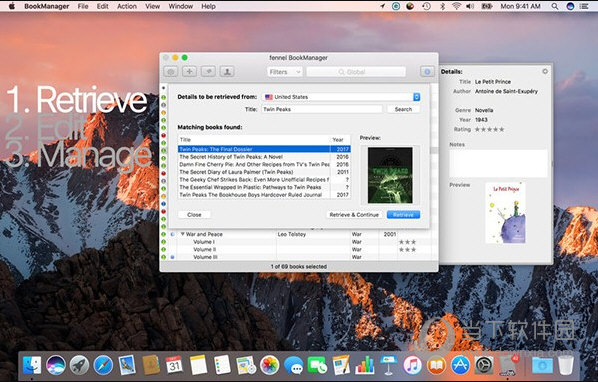Image resolution: width=598 pixels, height=382 pixels.
Task: Set rating stars for Le Petit Prince
Action: tap(489, 130)
